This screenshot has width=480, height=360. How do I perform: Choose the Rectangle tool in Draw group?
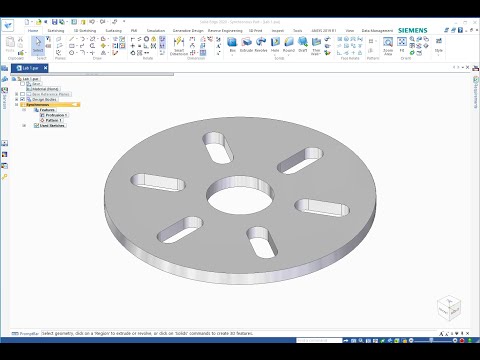coord(72,46)
